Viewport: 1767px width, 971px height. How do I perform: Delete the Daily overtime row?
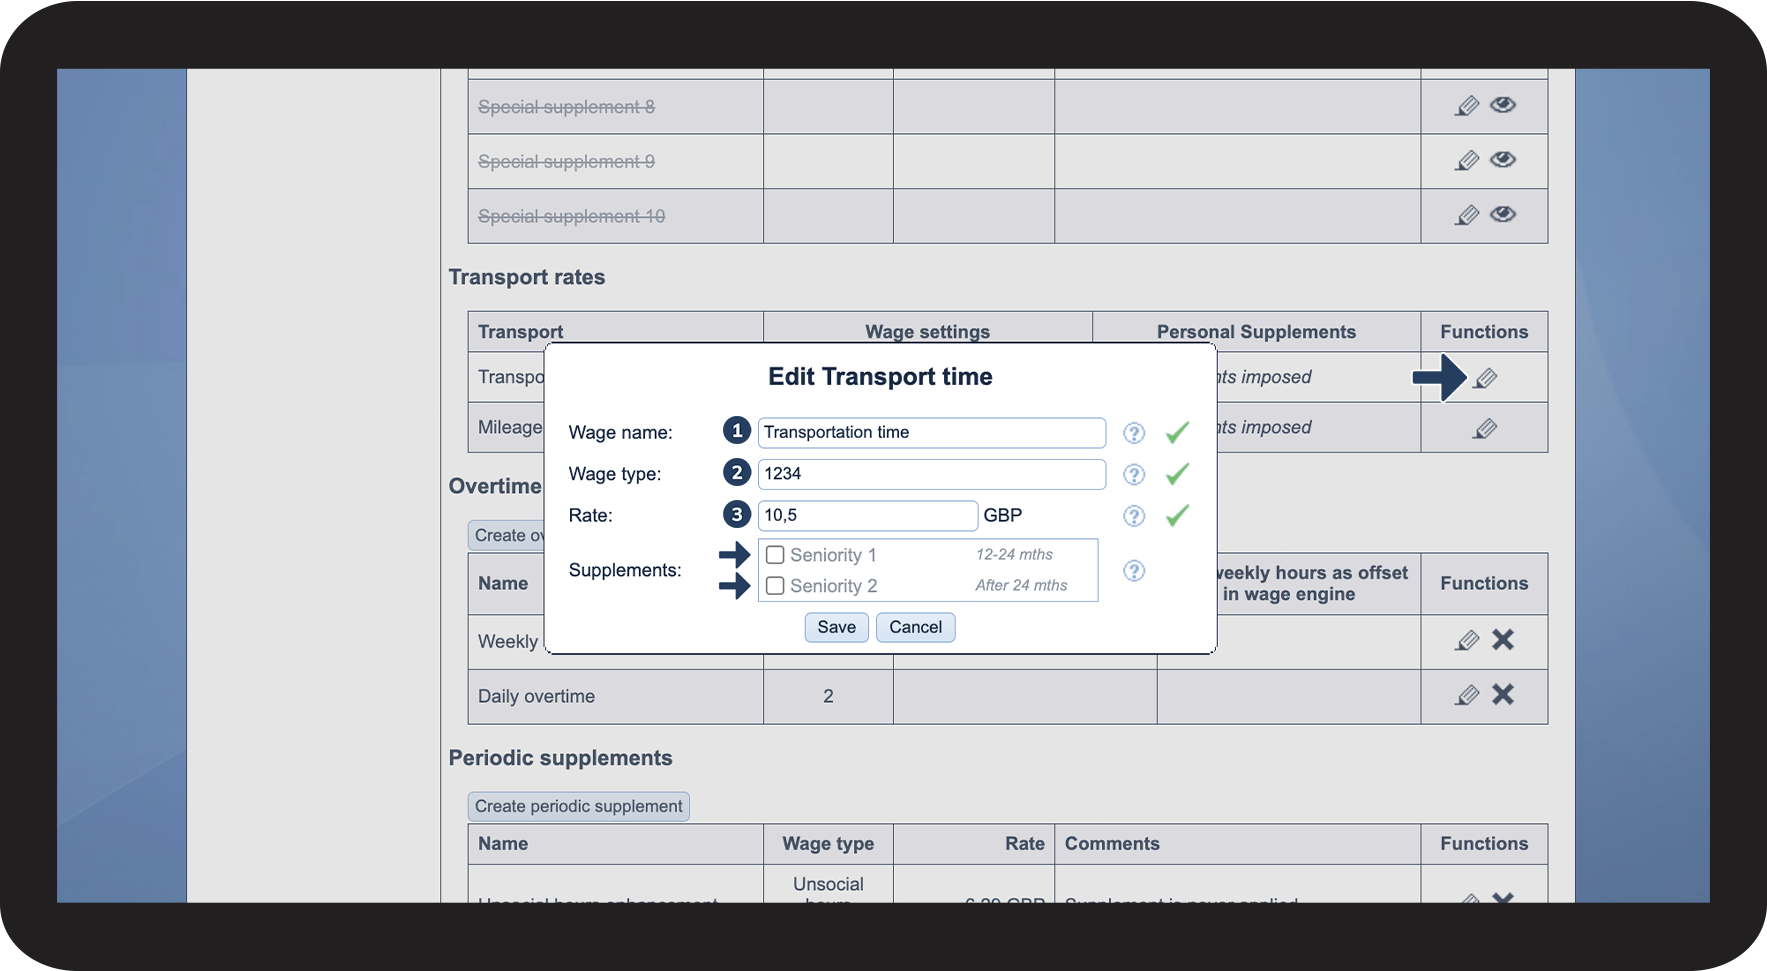1503,695
